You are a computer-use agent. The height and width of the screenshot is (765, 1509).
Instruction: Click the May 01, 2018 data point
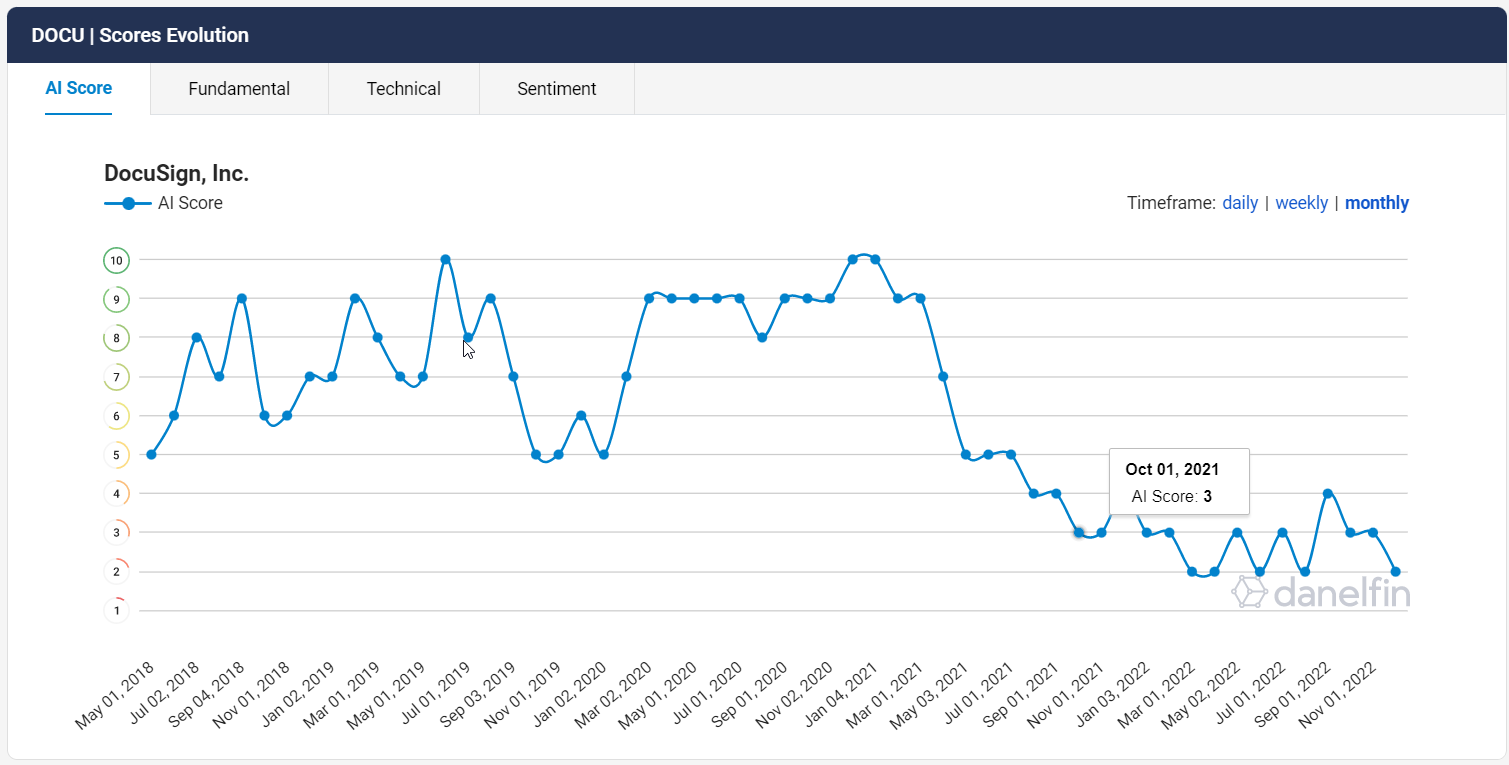pyautogui.click(x=151, y=454)
